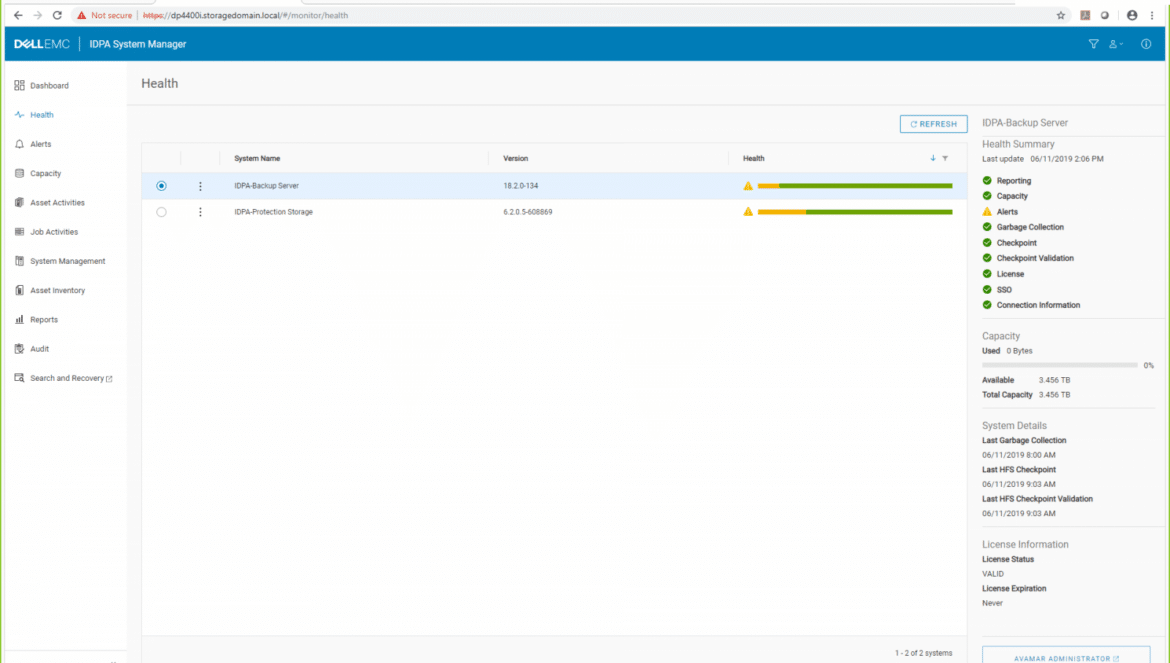This screenshot has width=1170, height=663.
Task: Click version 6.2.0.5-608869 cell
Action: (528, 212)
